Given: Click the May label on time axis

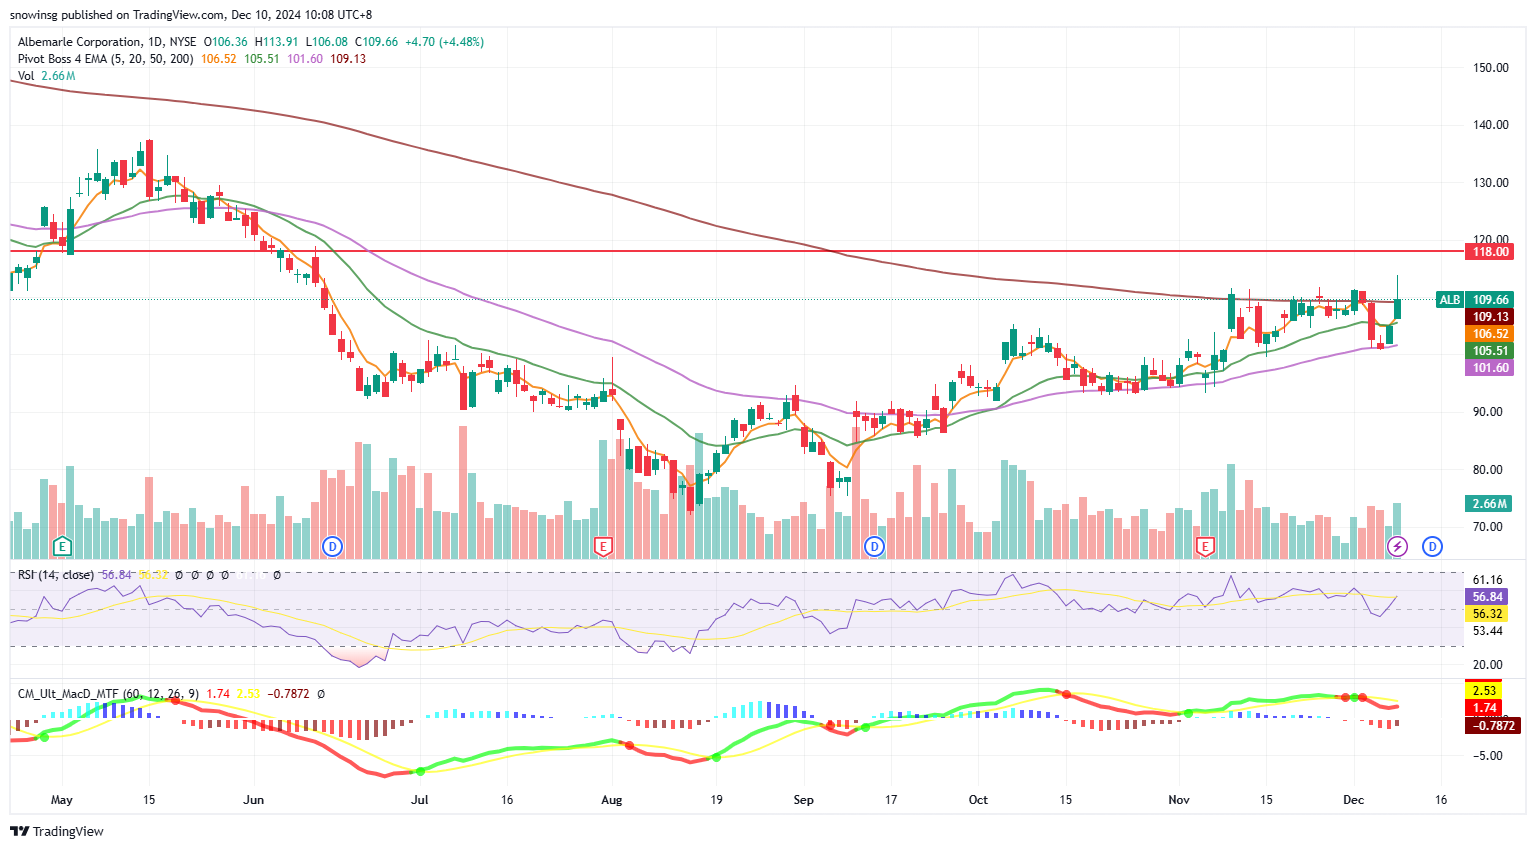Looking at the screenshot, I should click(62, 800).
